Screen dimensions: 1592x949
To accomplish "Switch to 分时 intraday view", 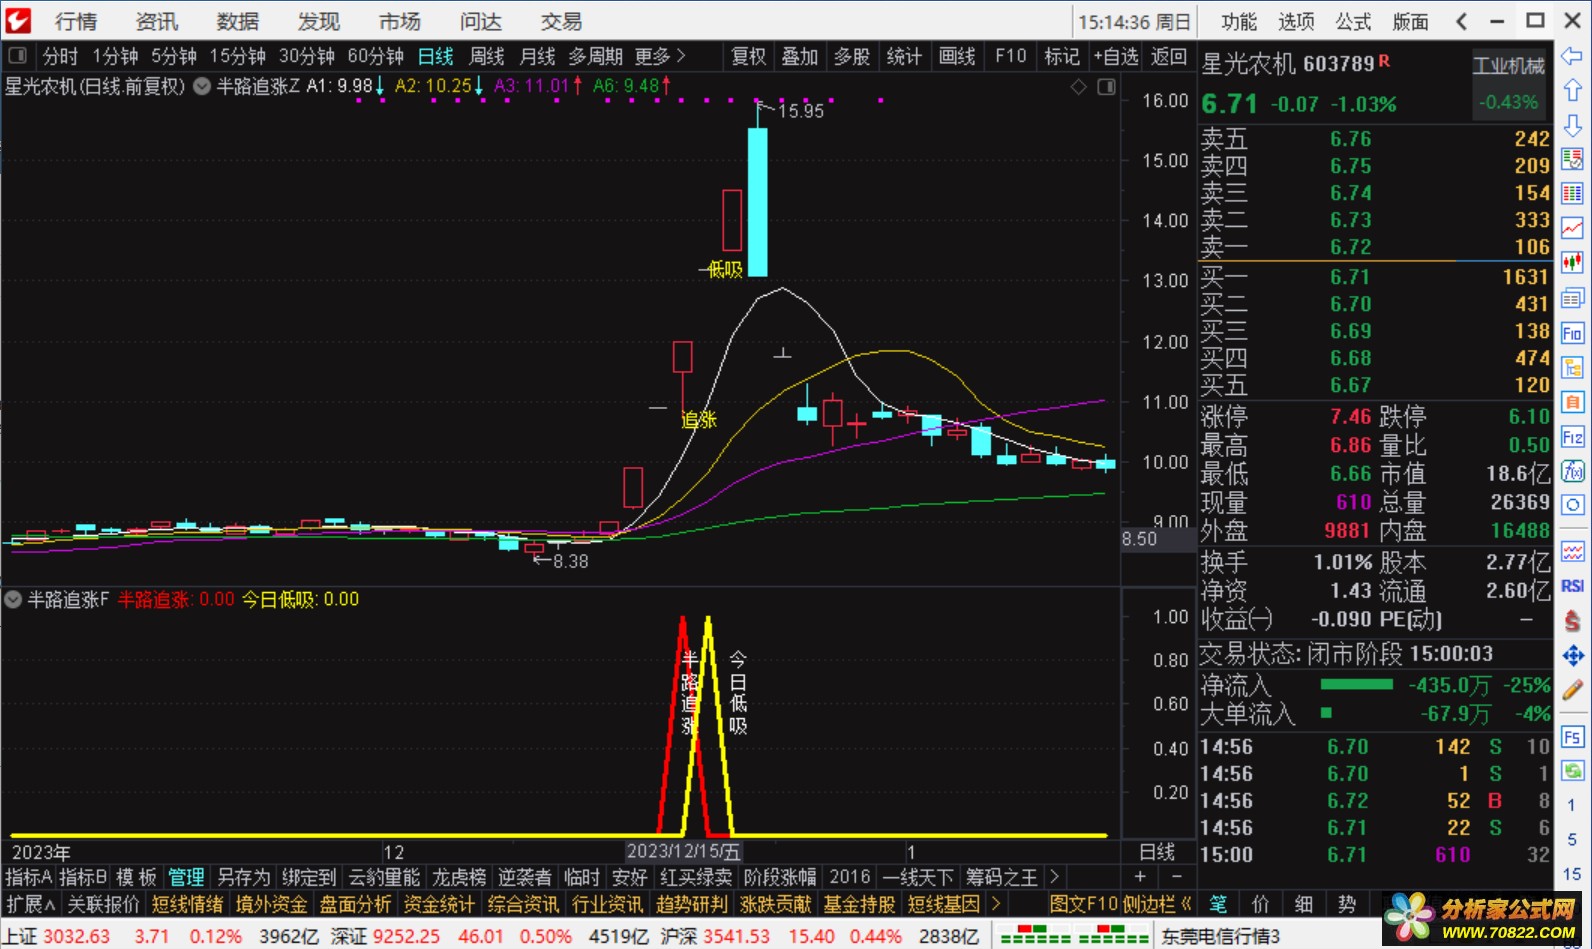I will (x=60, y=56).
